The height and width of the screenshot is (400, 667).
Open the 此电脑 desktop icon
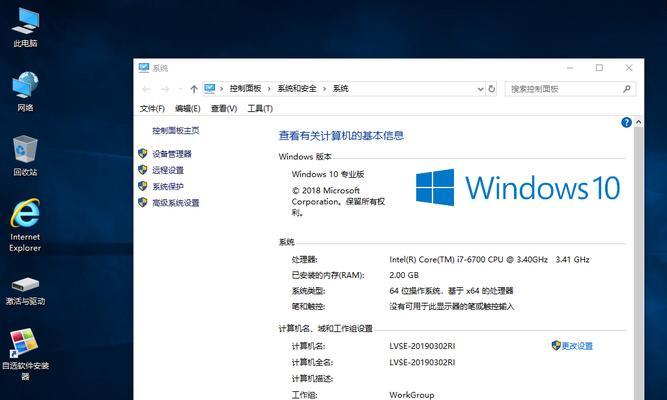click(25, 26)
